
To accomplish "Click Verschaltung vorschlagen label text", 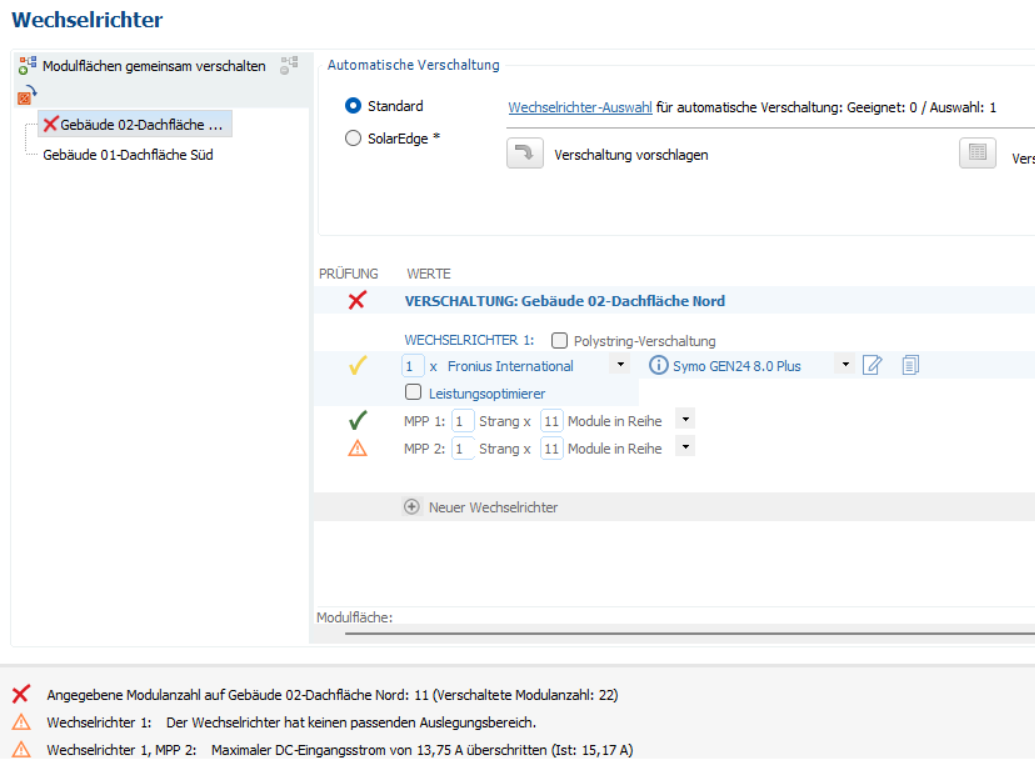I will [x=631, y=155].
